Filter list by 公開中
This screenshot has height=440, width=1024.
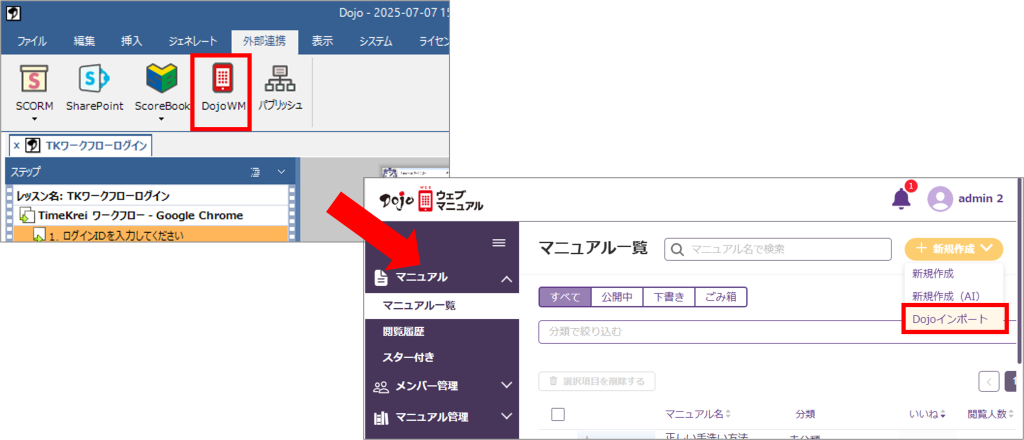pos(616,296)
